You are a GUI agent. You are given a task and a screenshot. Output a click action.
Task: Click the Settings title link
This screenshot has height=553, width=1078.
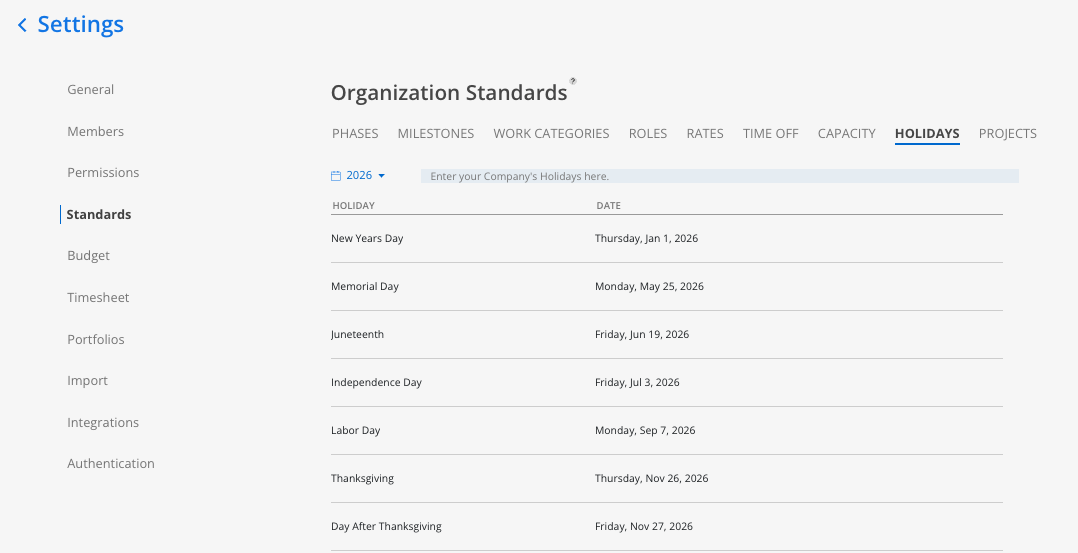tap(80, 24)
